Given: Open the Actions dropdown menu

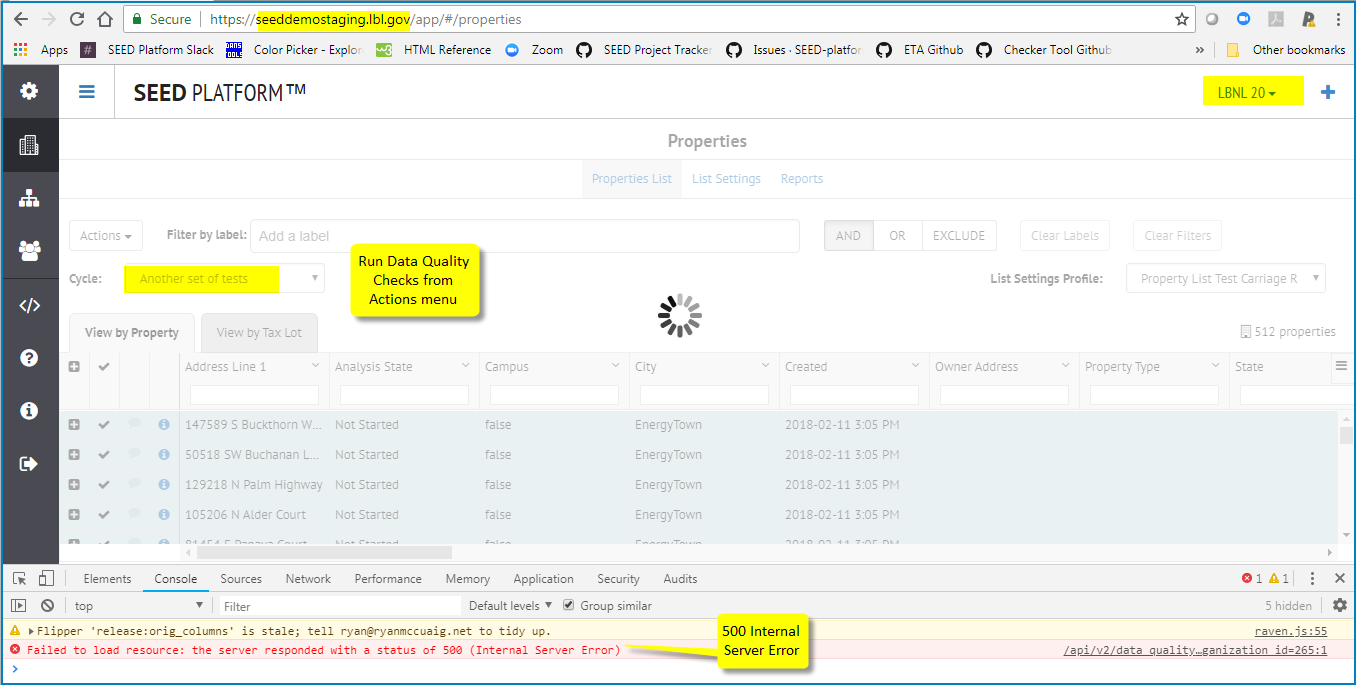Looking at the screenshot, I should pos(103,235).
